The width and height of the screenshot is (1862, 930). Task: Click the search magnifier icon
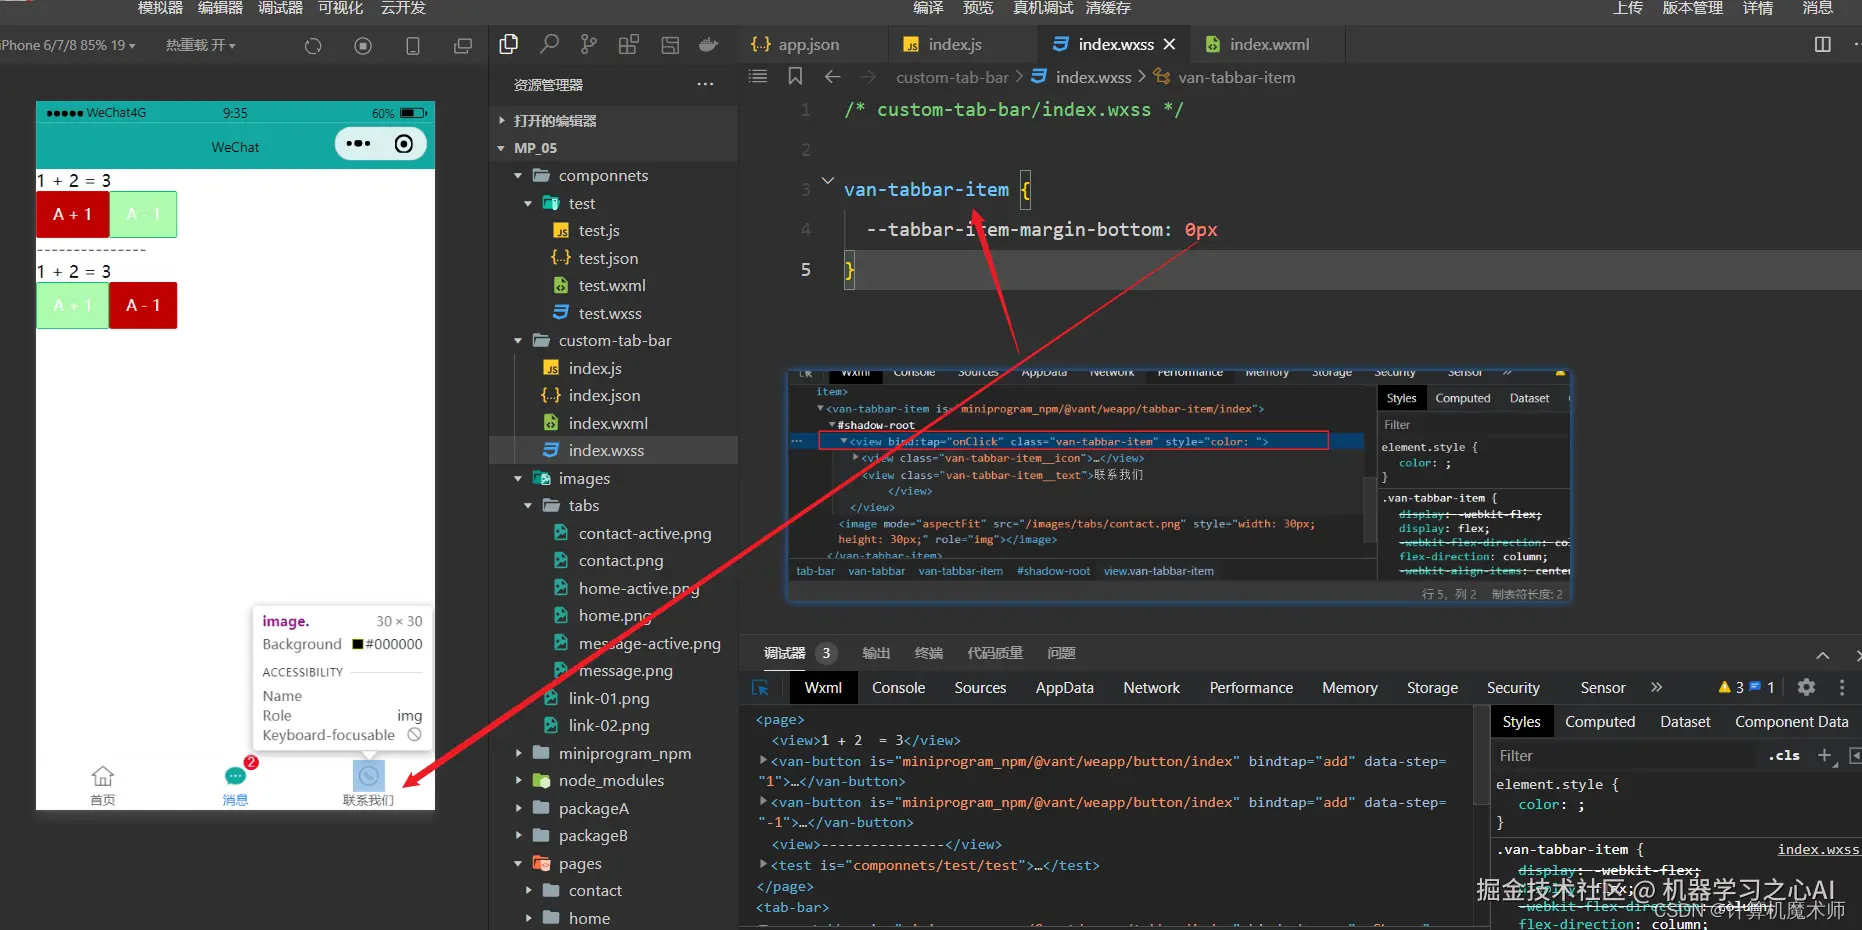[x=549, y=45]
